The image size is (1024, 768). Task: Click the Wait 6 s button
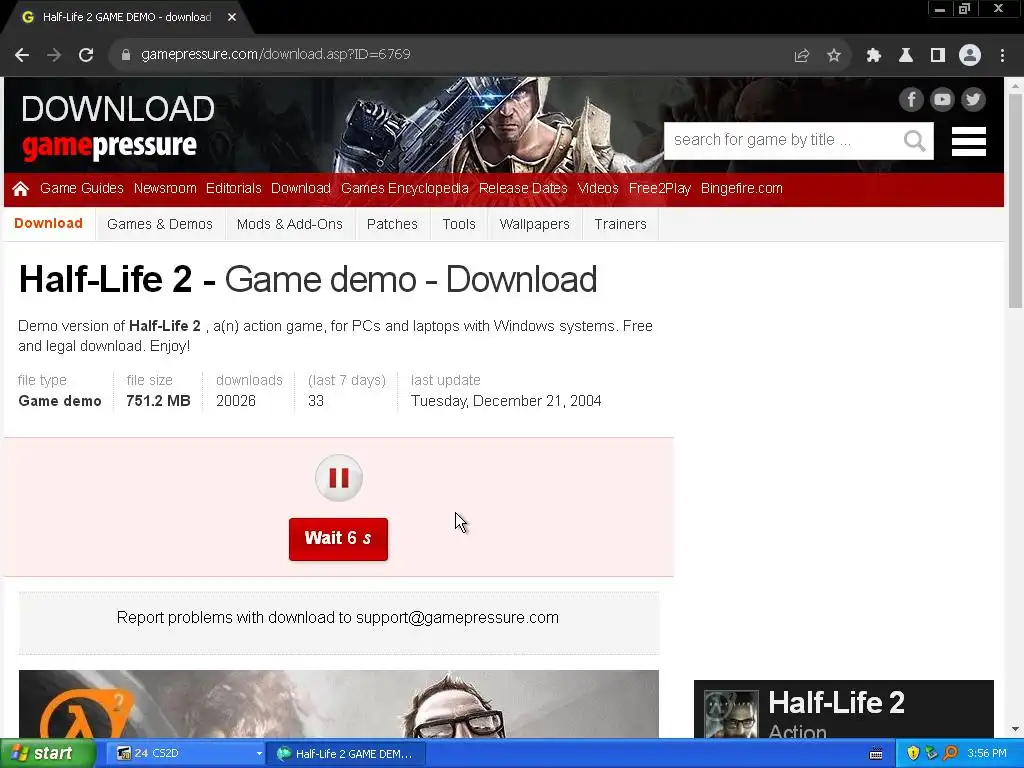point(338,539)
